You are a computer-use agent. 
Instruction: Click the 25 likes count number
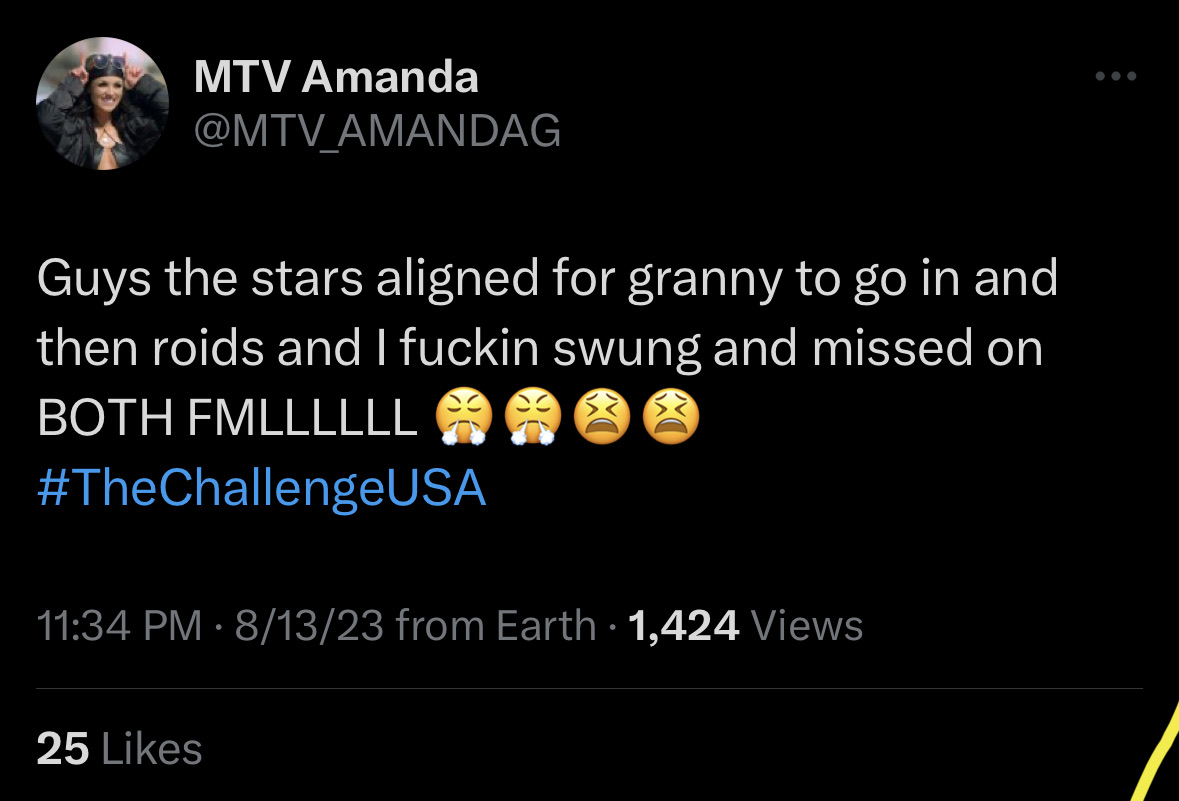[x=62, y=749]
